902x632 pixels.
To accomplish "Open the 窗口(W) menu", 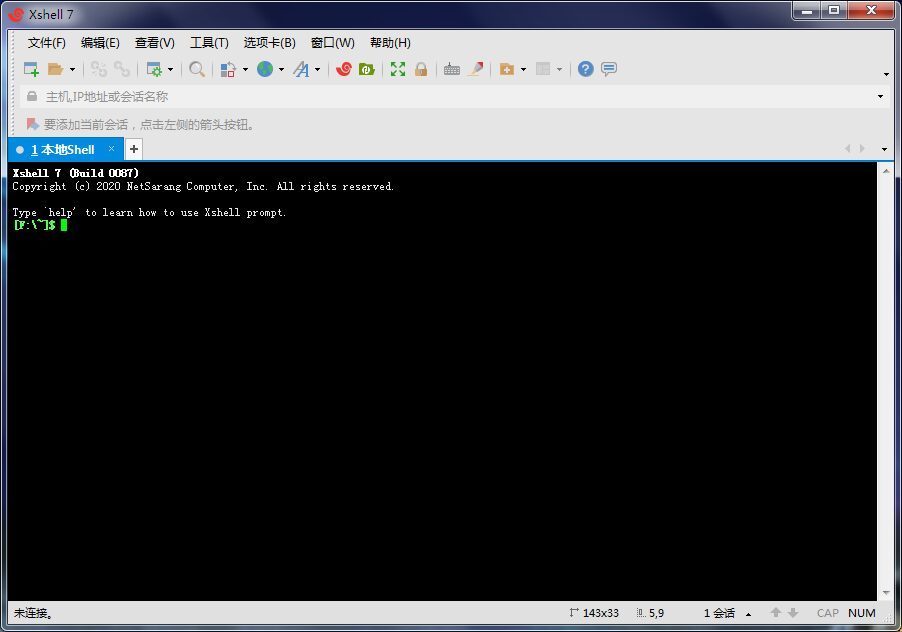I will coord(332,43).
